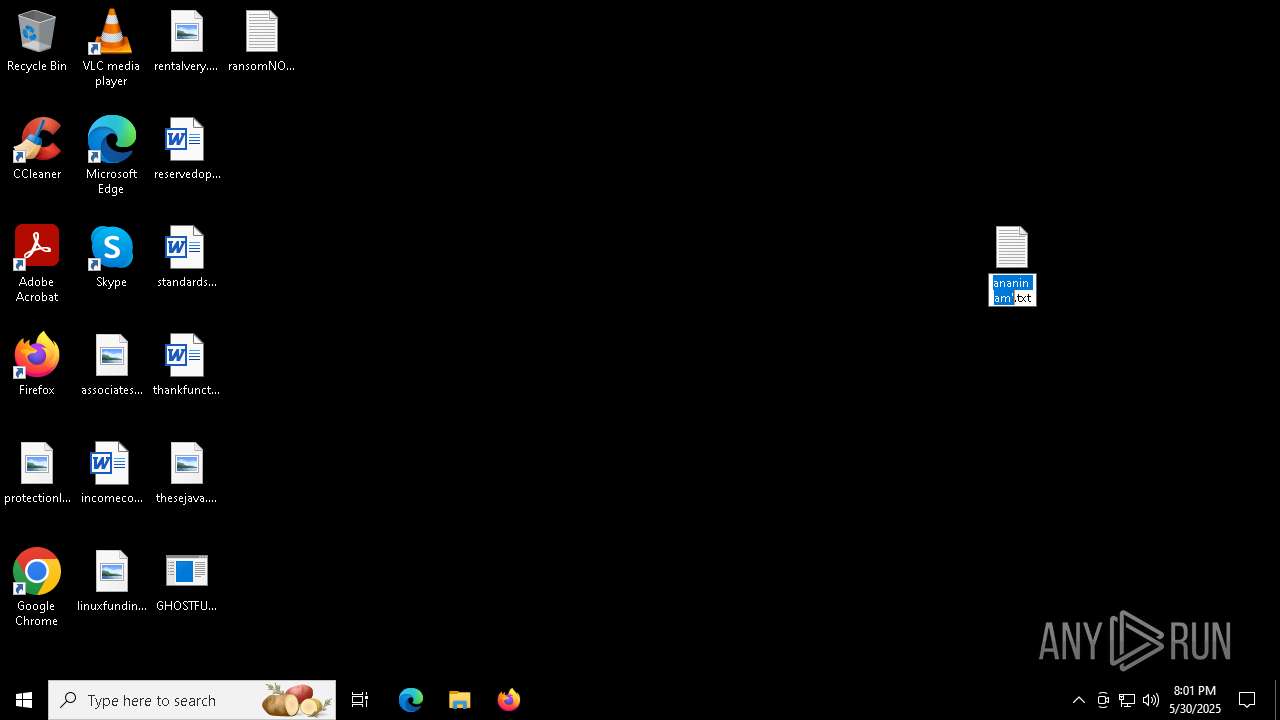1280x720 pixels.
Task: Select the GHOSTFU application file icon
Action: (x=186, y=582)
